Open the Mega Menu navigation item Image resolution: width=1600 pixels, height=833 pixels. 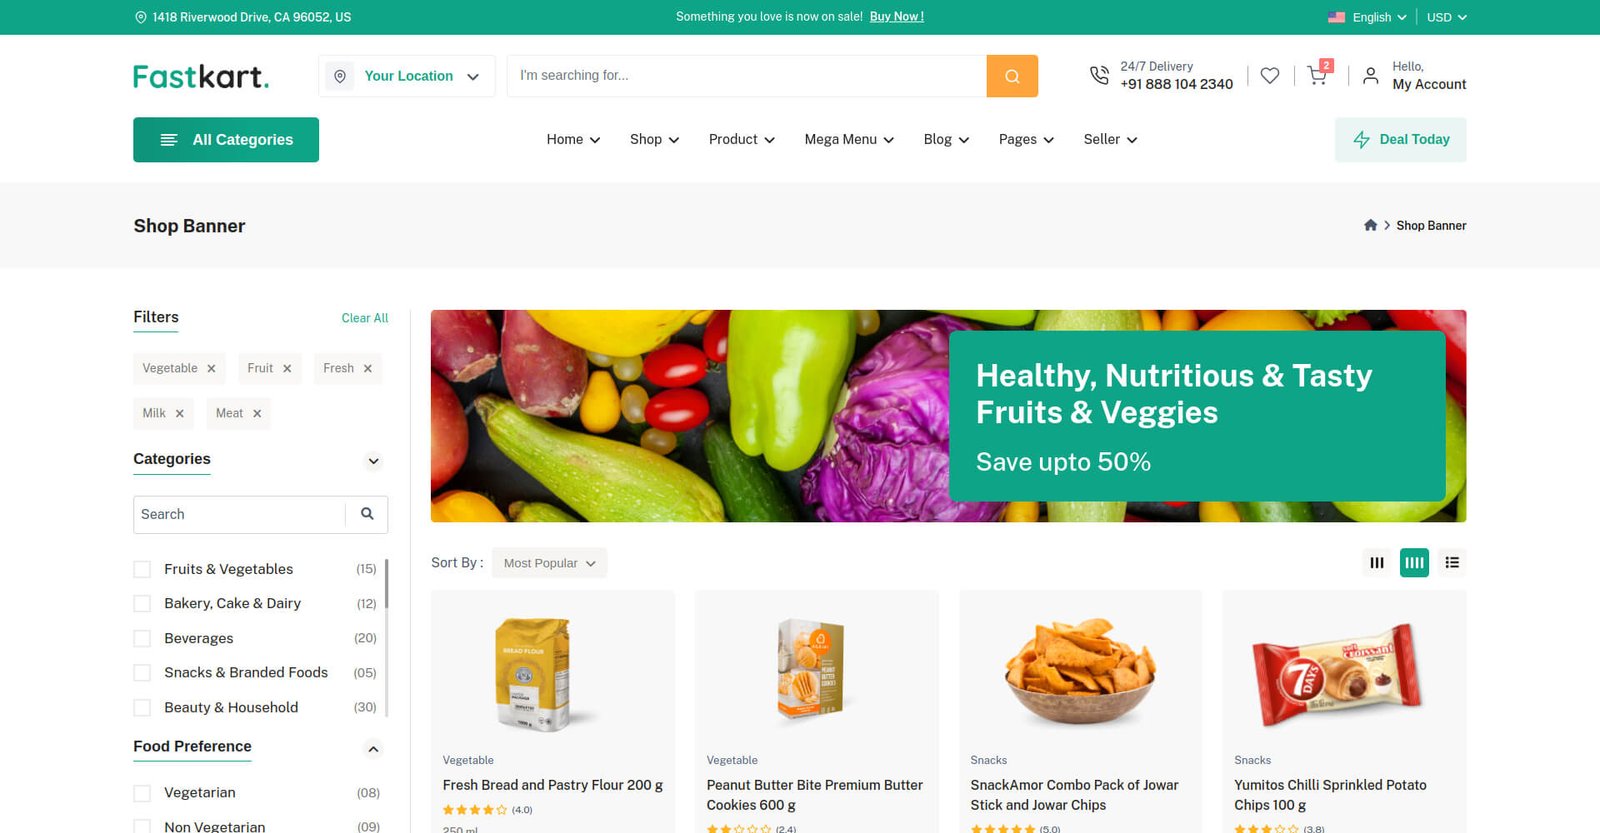coord(849,140)
